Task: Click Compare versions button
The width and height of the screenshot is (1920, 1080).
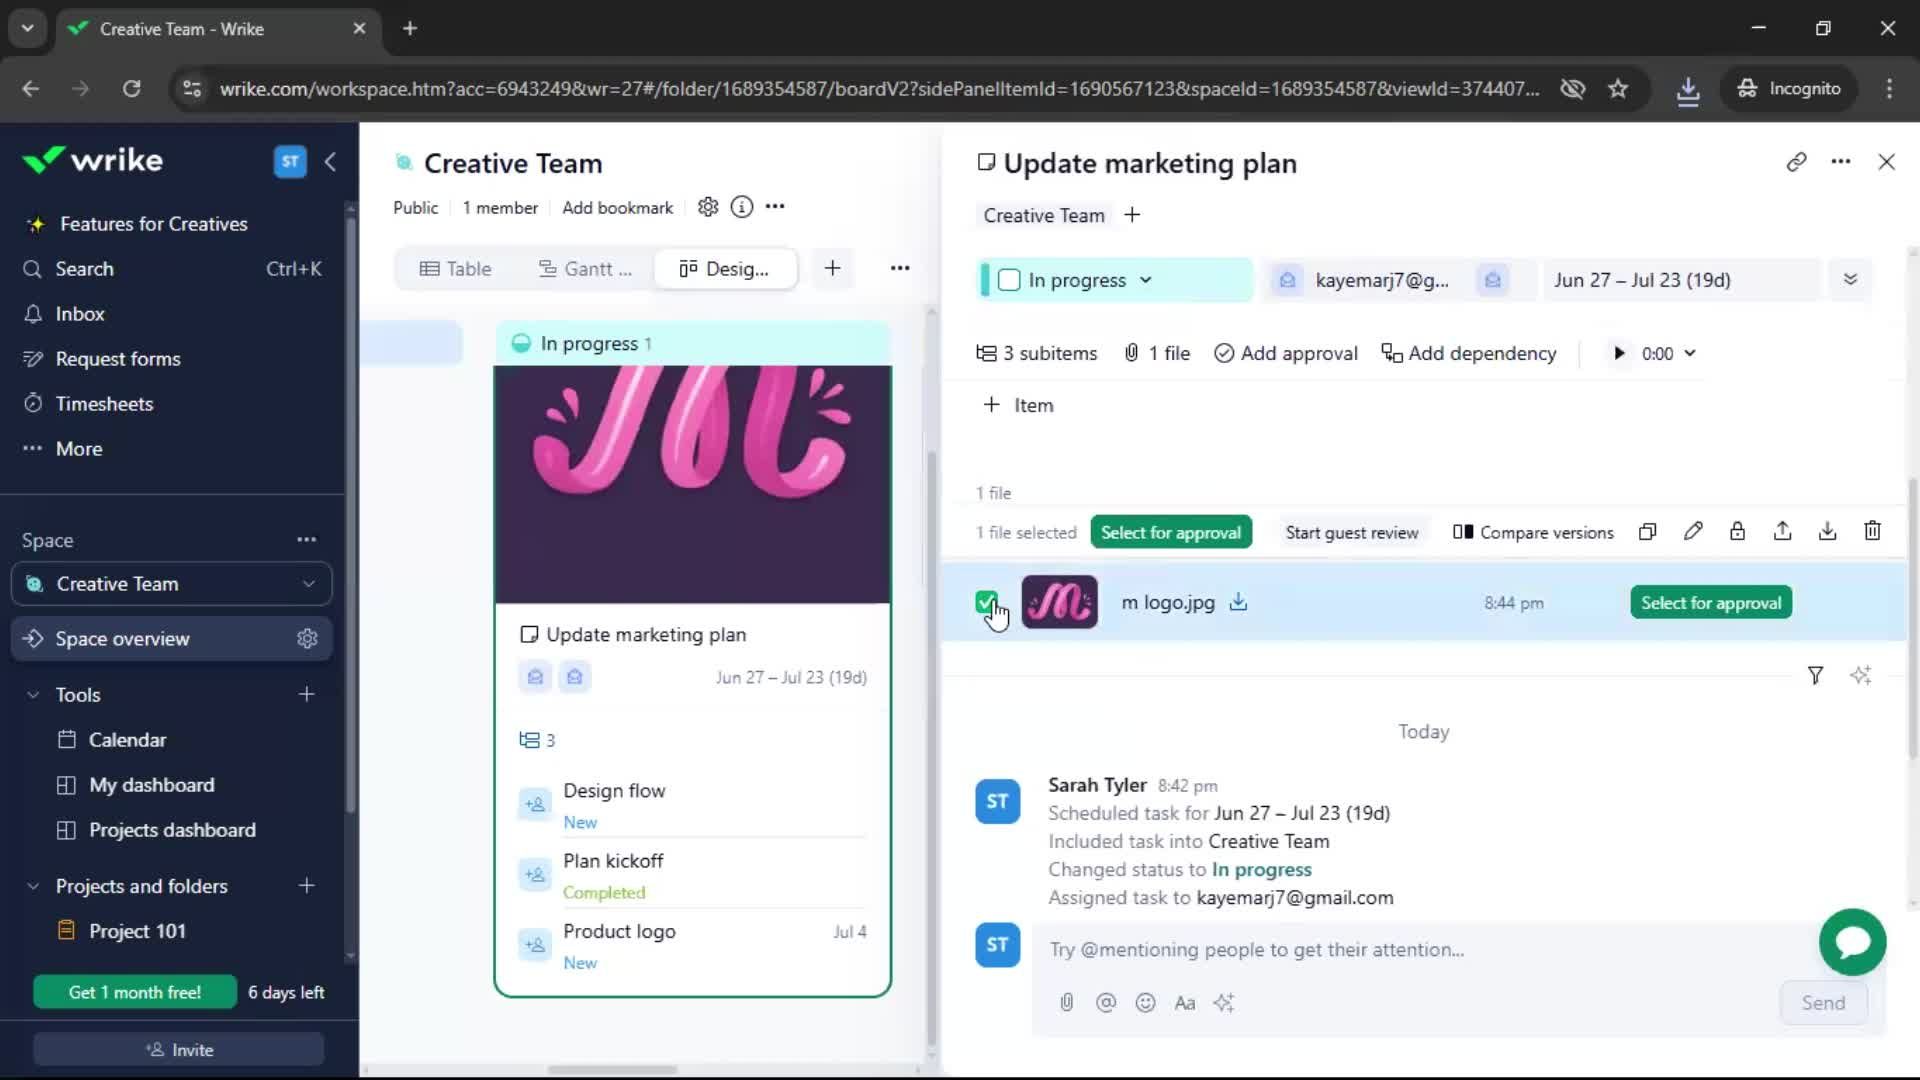Action: [1533, 533]
